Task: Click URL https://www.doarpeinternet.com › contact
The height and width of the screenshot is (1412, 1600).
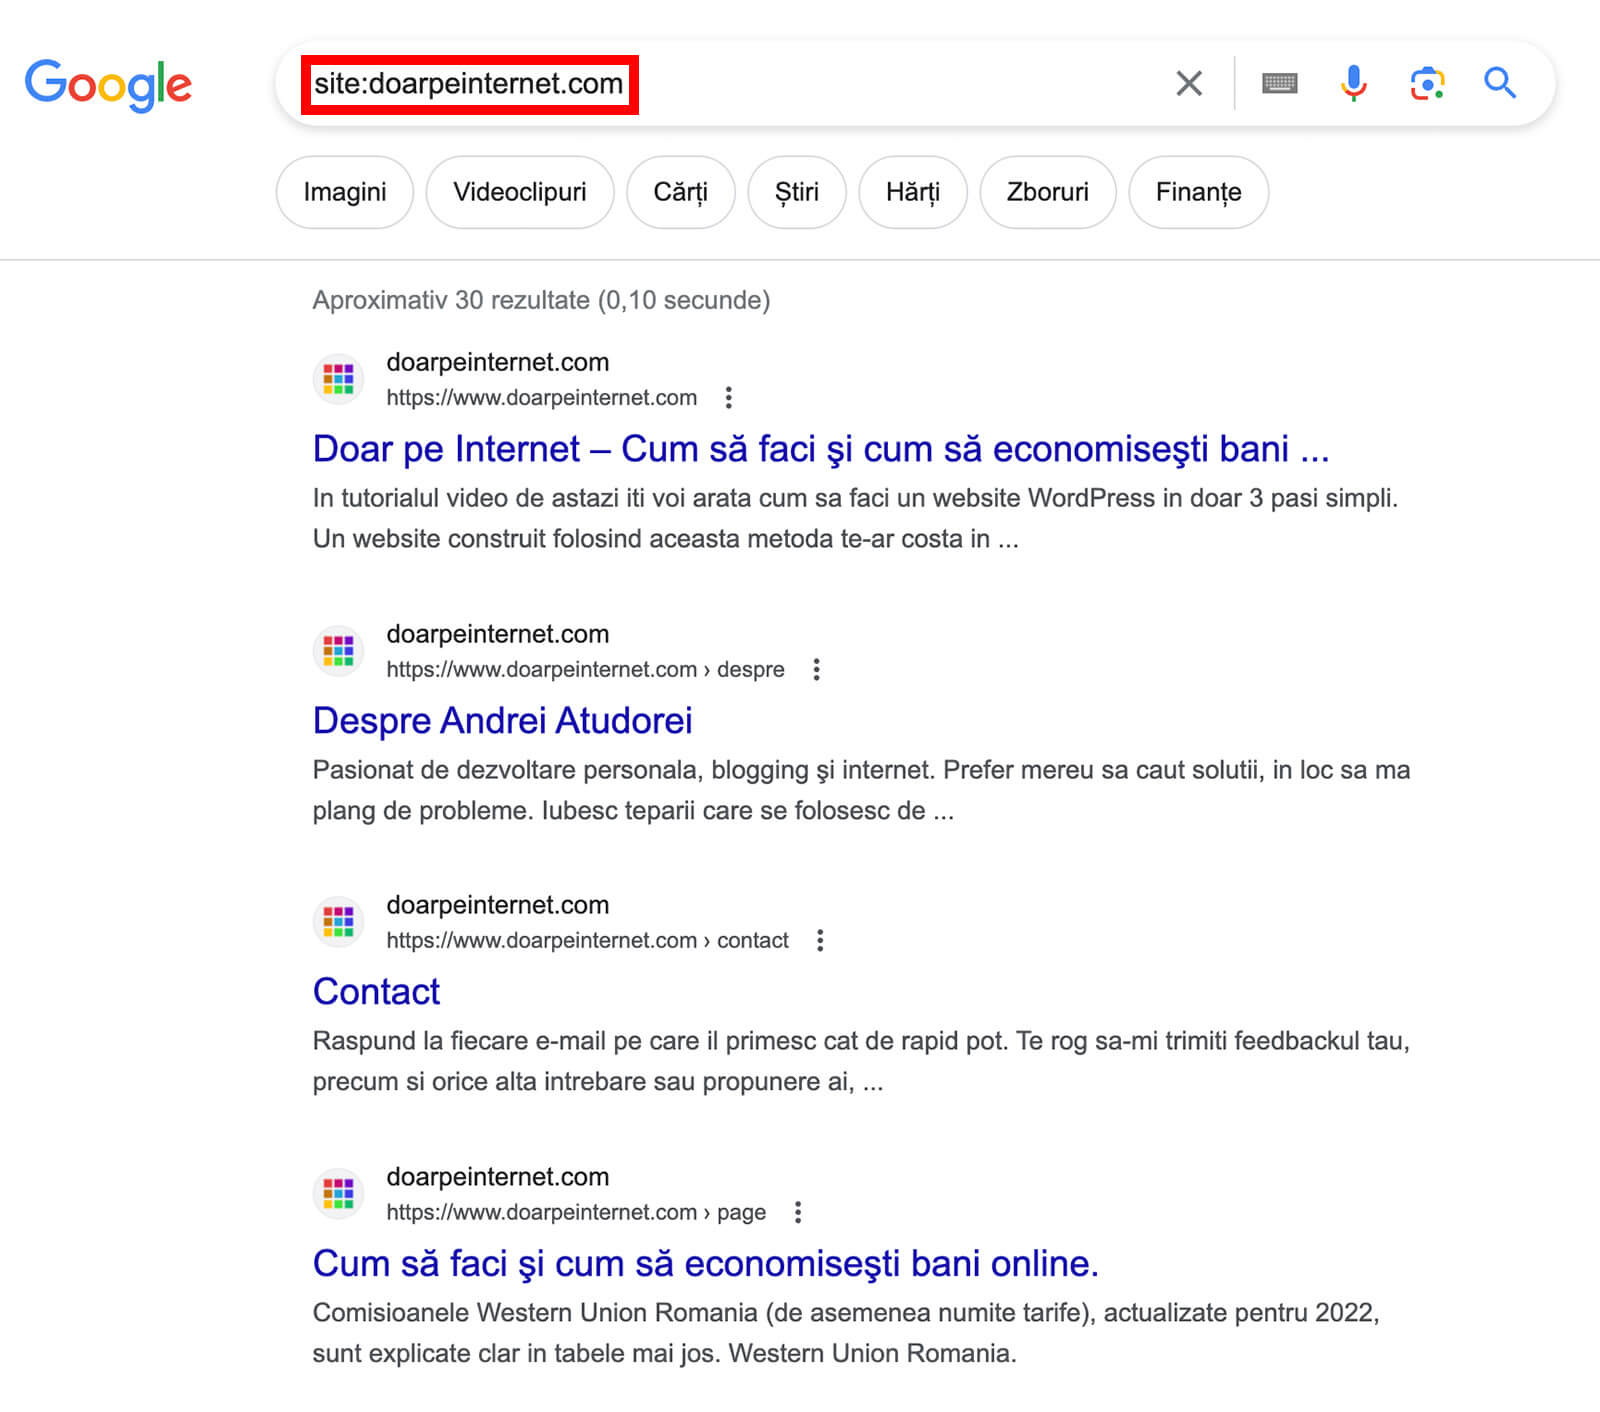Action: [588, 941]
